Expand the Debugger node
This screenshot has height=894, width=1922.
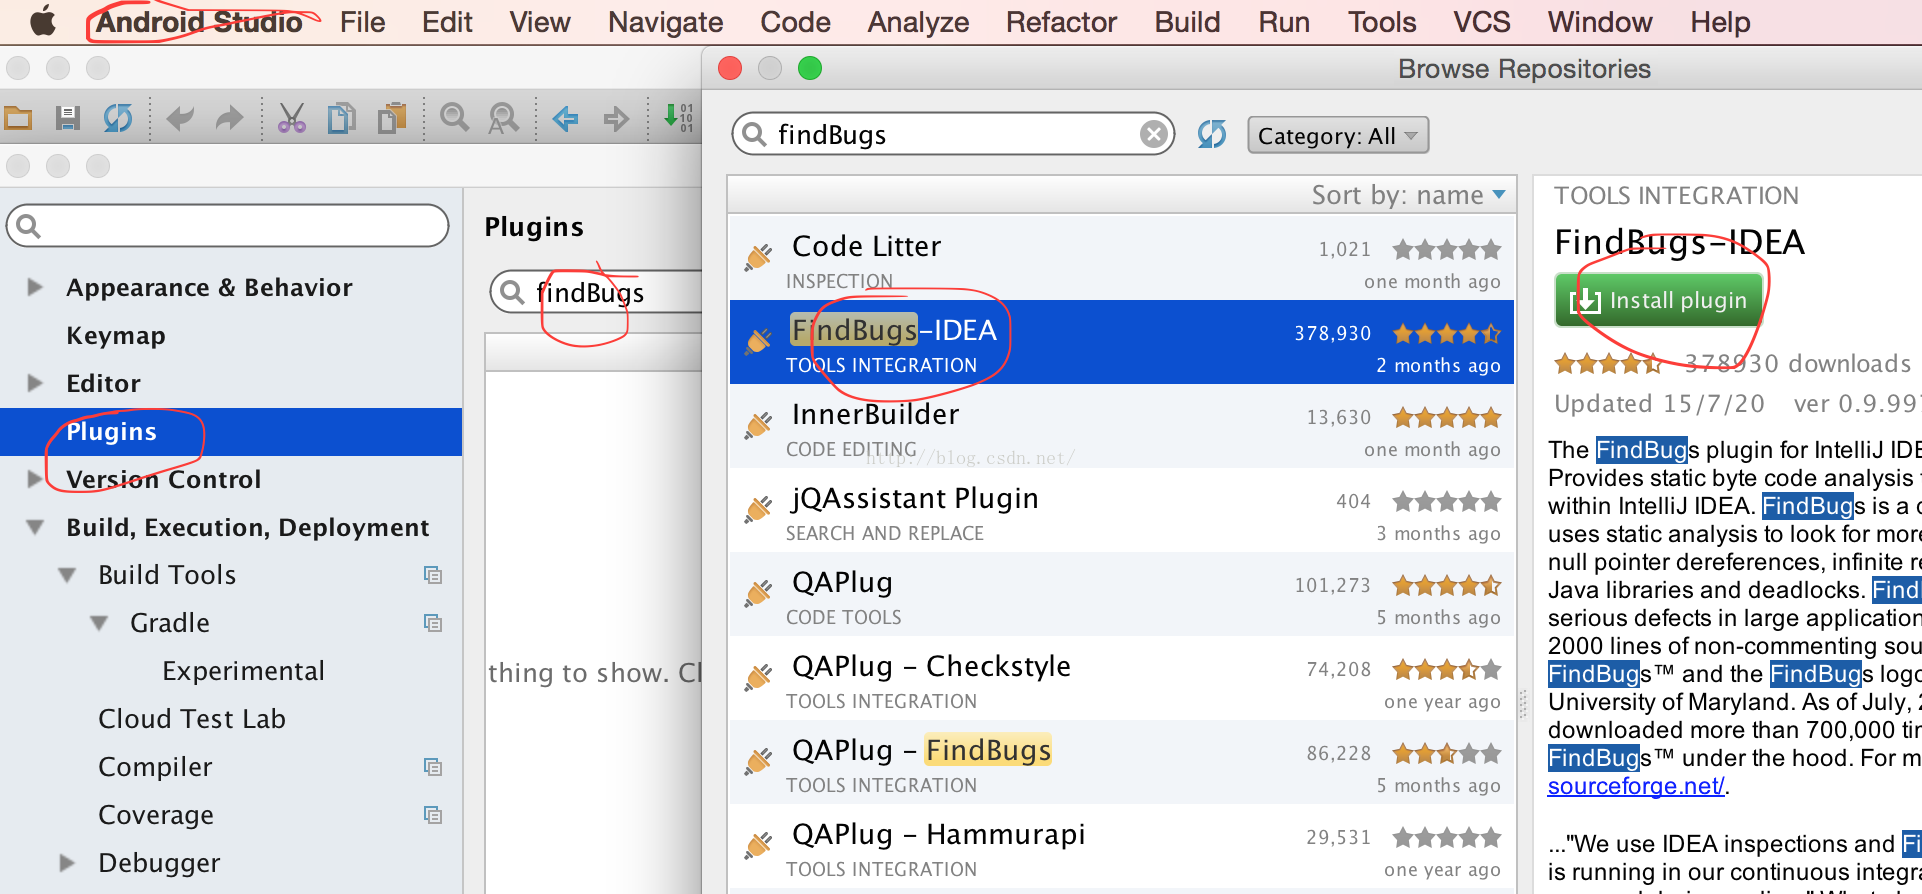[67, 863]
